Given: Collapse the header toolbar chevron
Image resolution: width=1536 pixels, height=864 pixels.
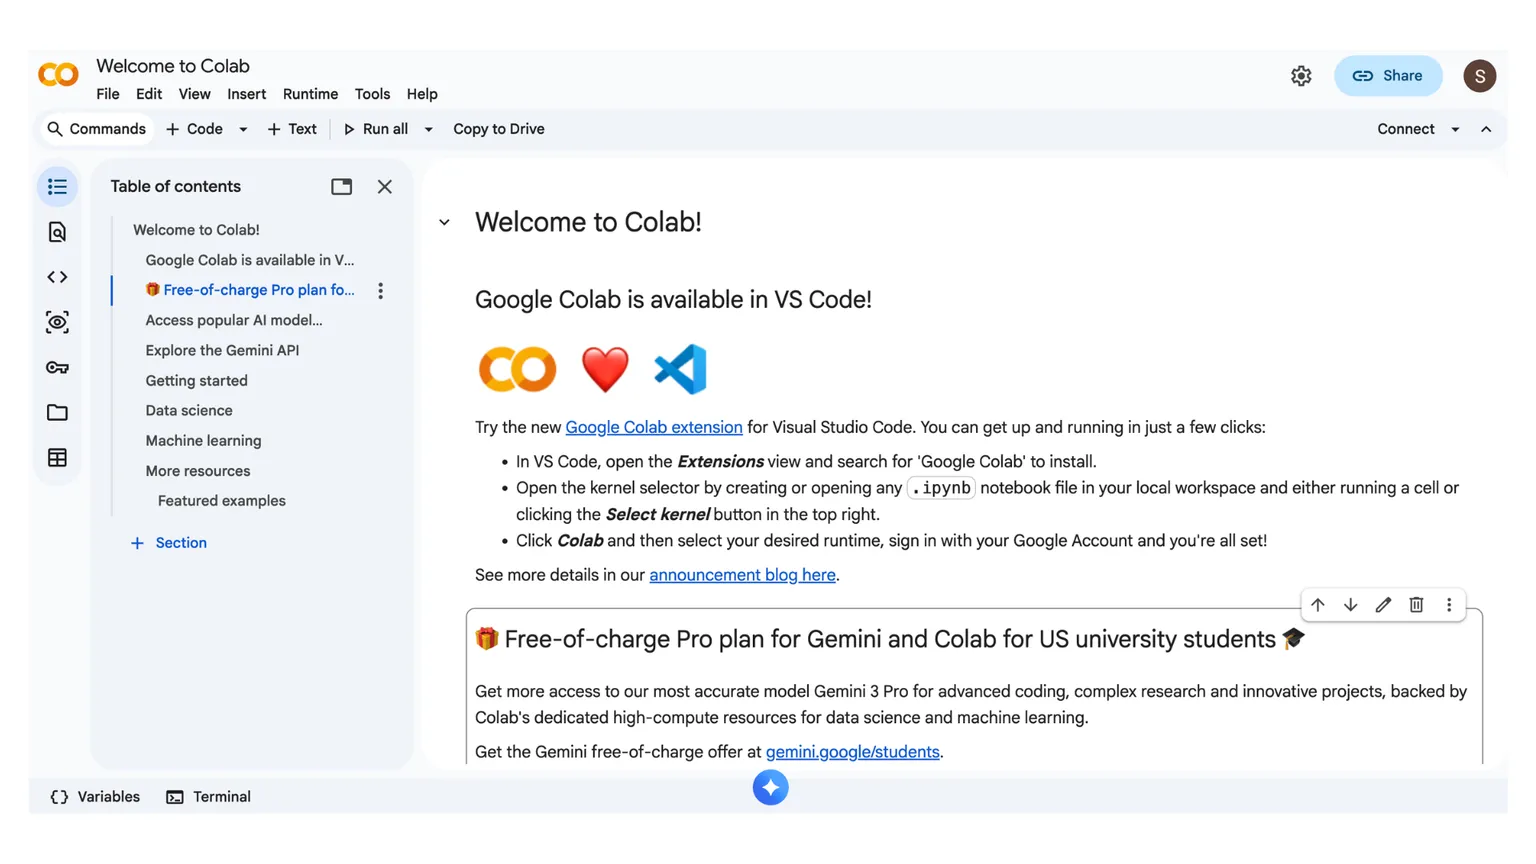Looking at the screenshot, I should [x=1486, y=129].
